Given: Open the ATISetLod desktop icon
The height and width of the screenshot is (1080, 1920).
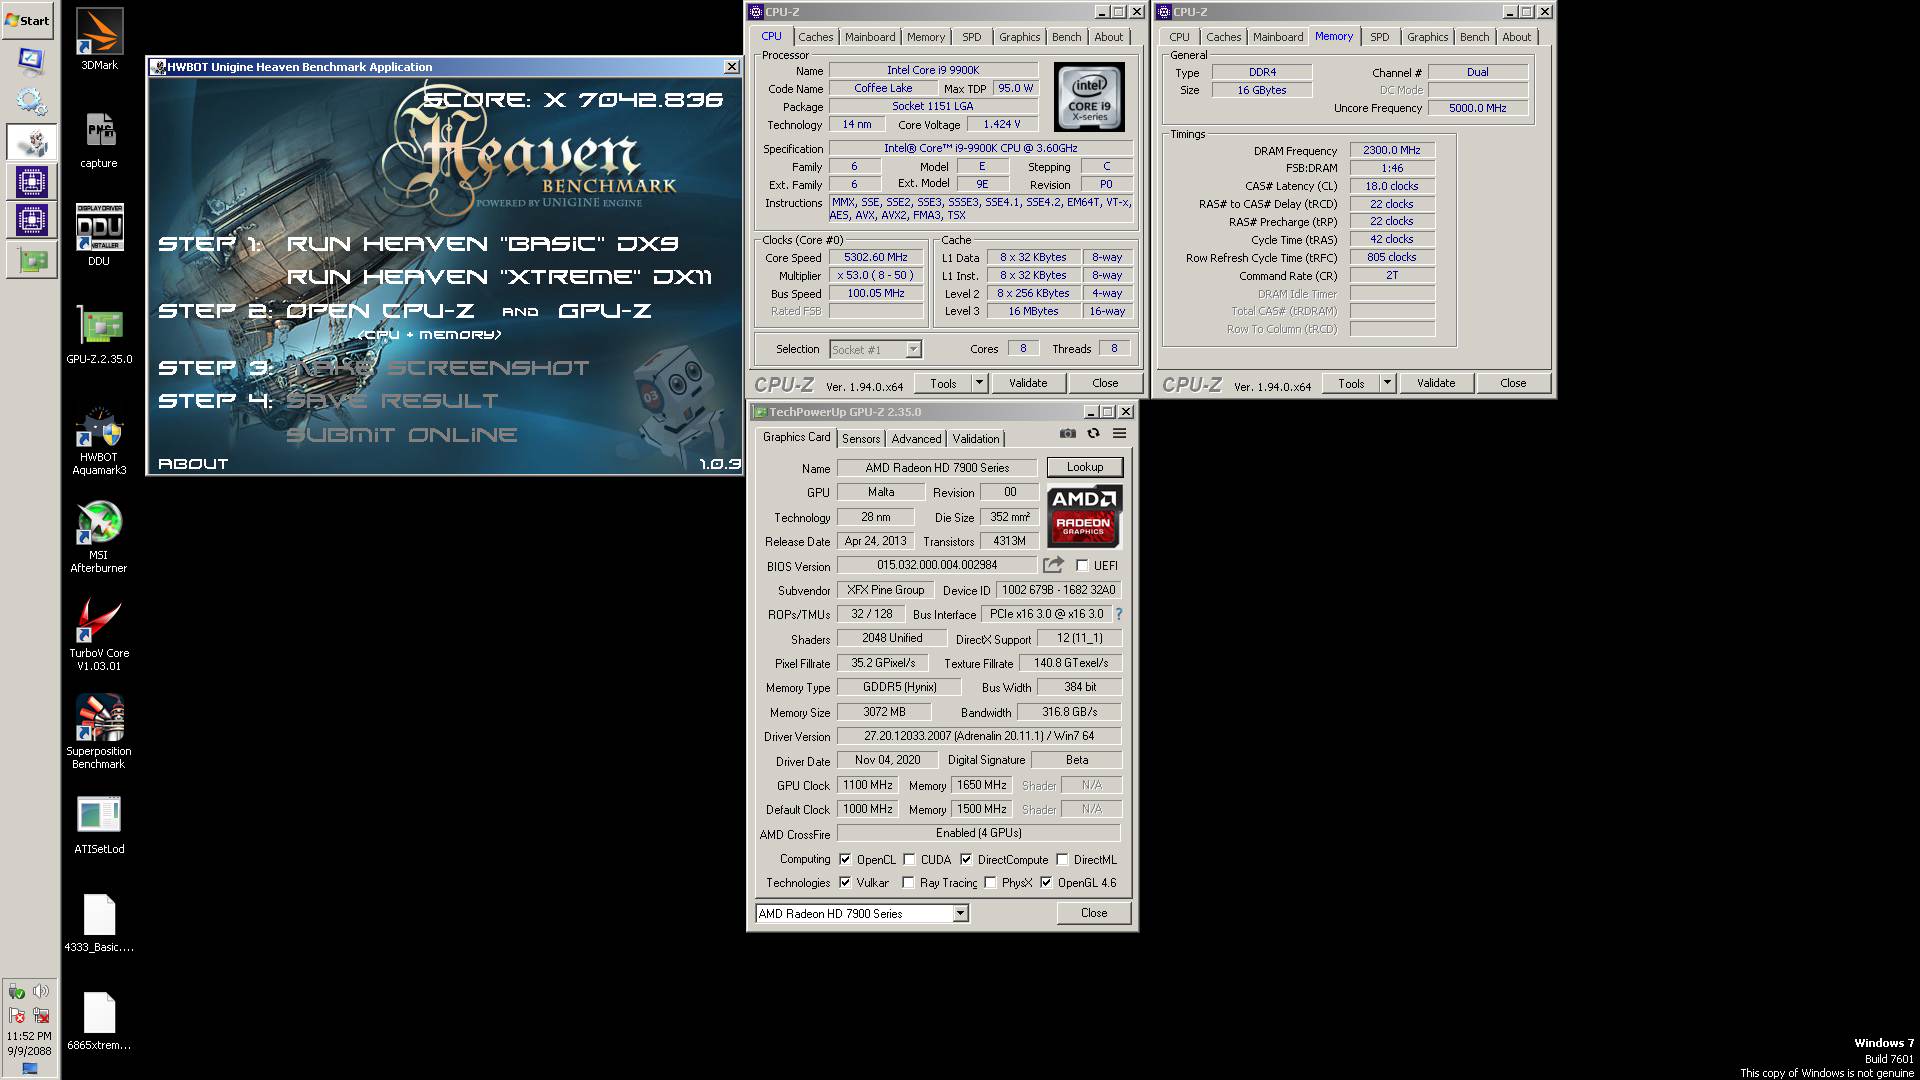Looking at the screenshot, I should [99, 825].
